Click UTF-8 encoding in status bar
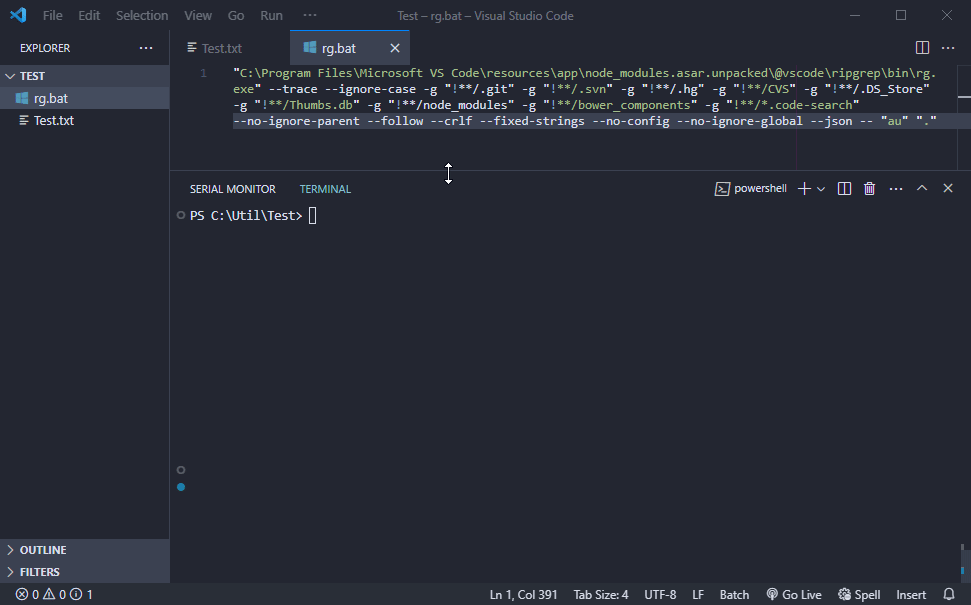971x605 pixels. [660, 594]
